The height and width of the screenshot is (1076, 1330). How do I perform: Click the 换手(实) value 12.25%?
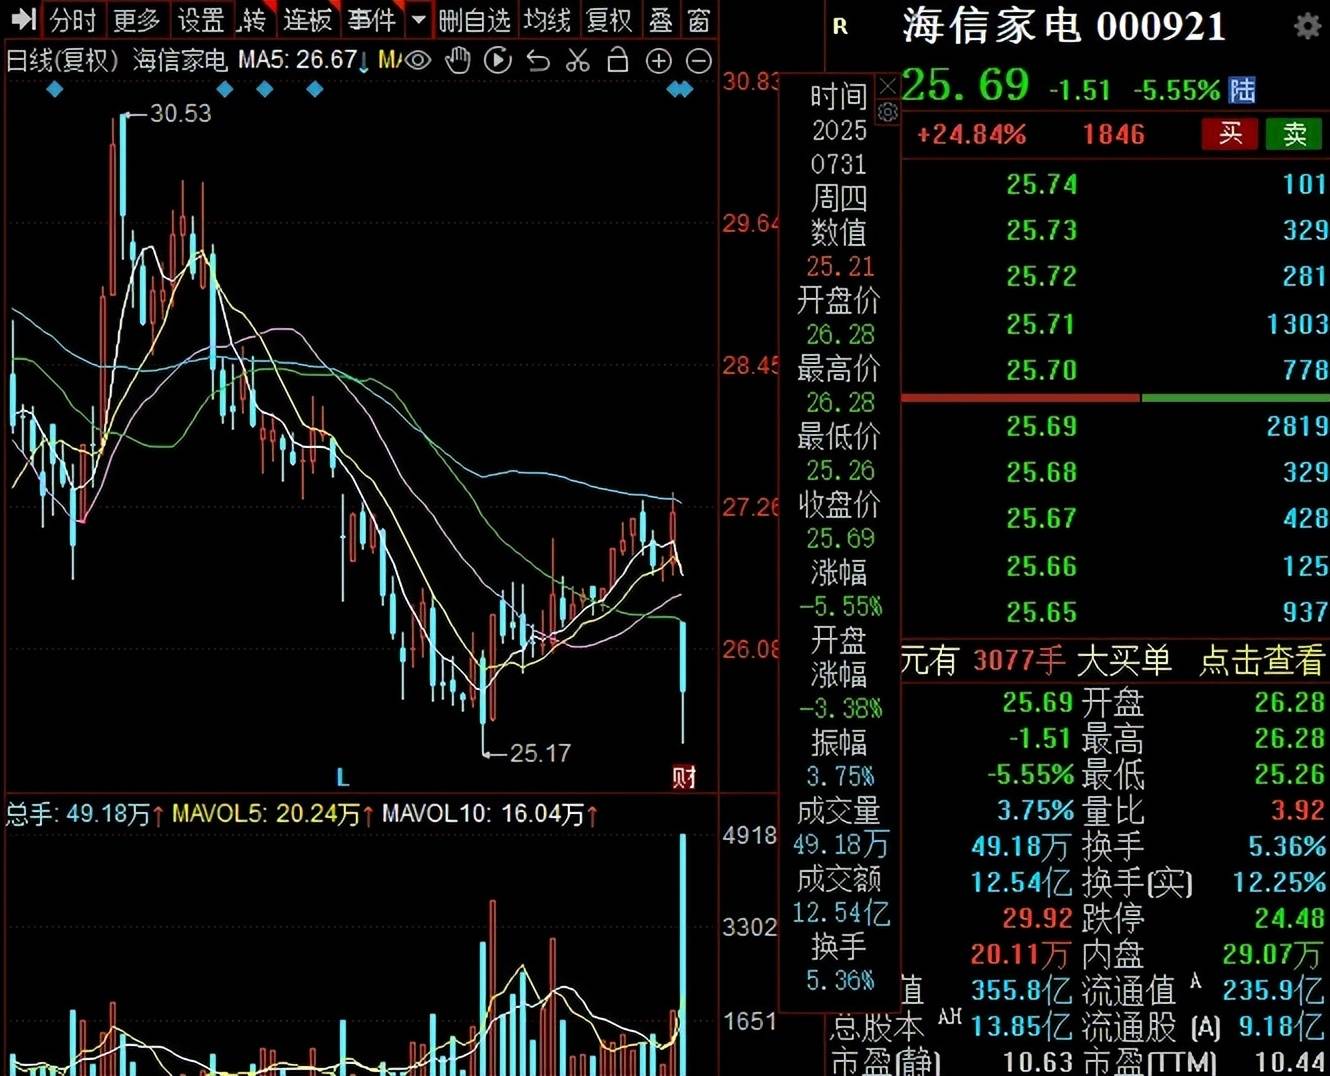[1279, 882]
